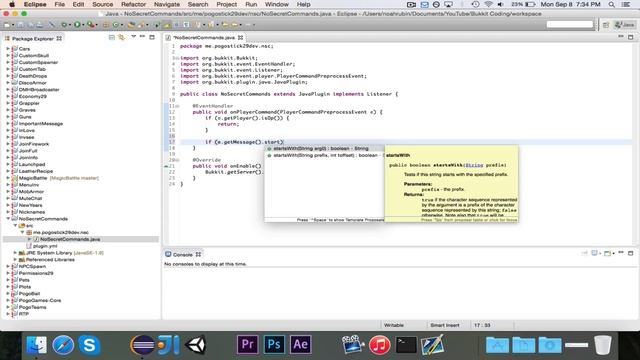Collapse the NoSecretCommands project
640x360 pixels.
(8, 219)
